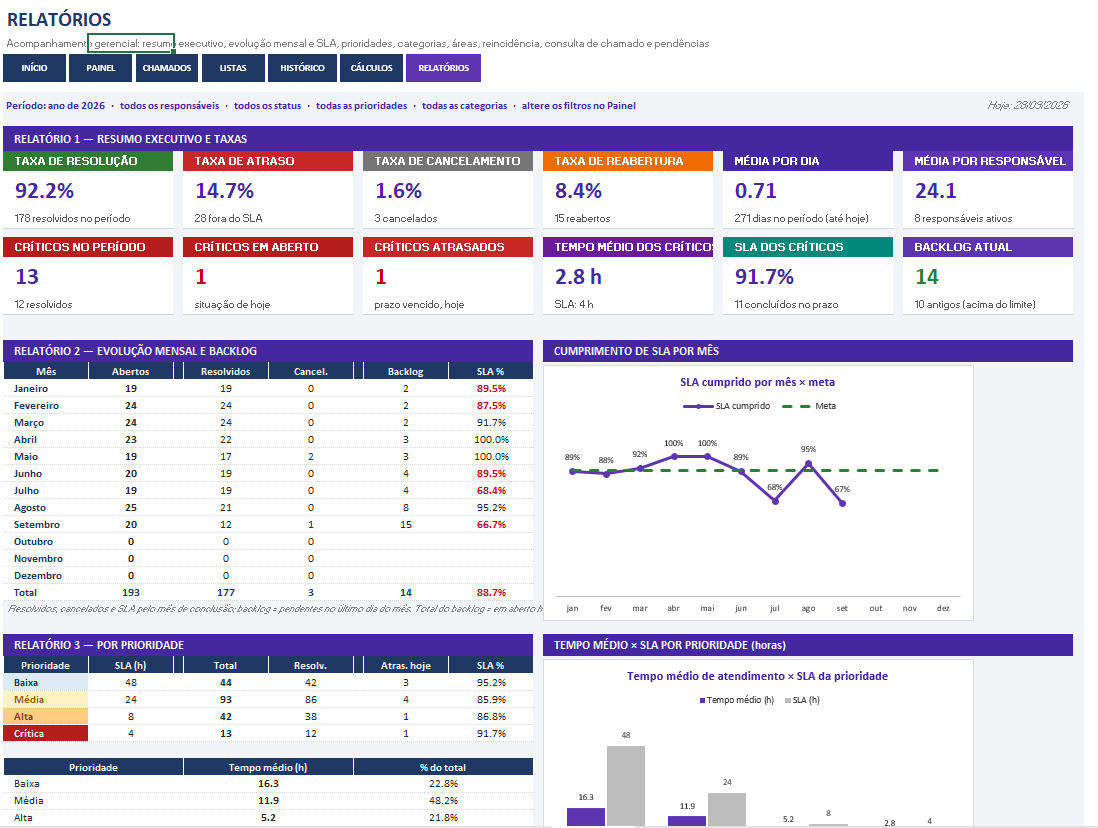Viewport: 1098px width, 828px height.
Task: Open the PAINEL navigation button
Action: click(x=101, y=68)
